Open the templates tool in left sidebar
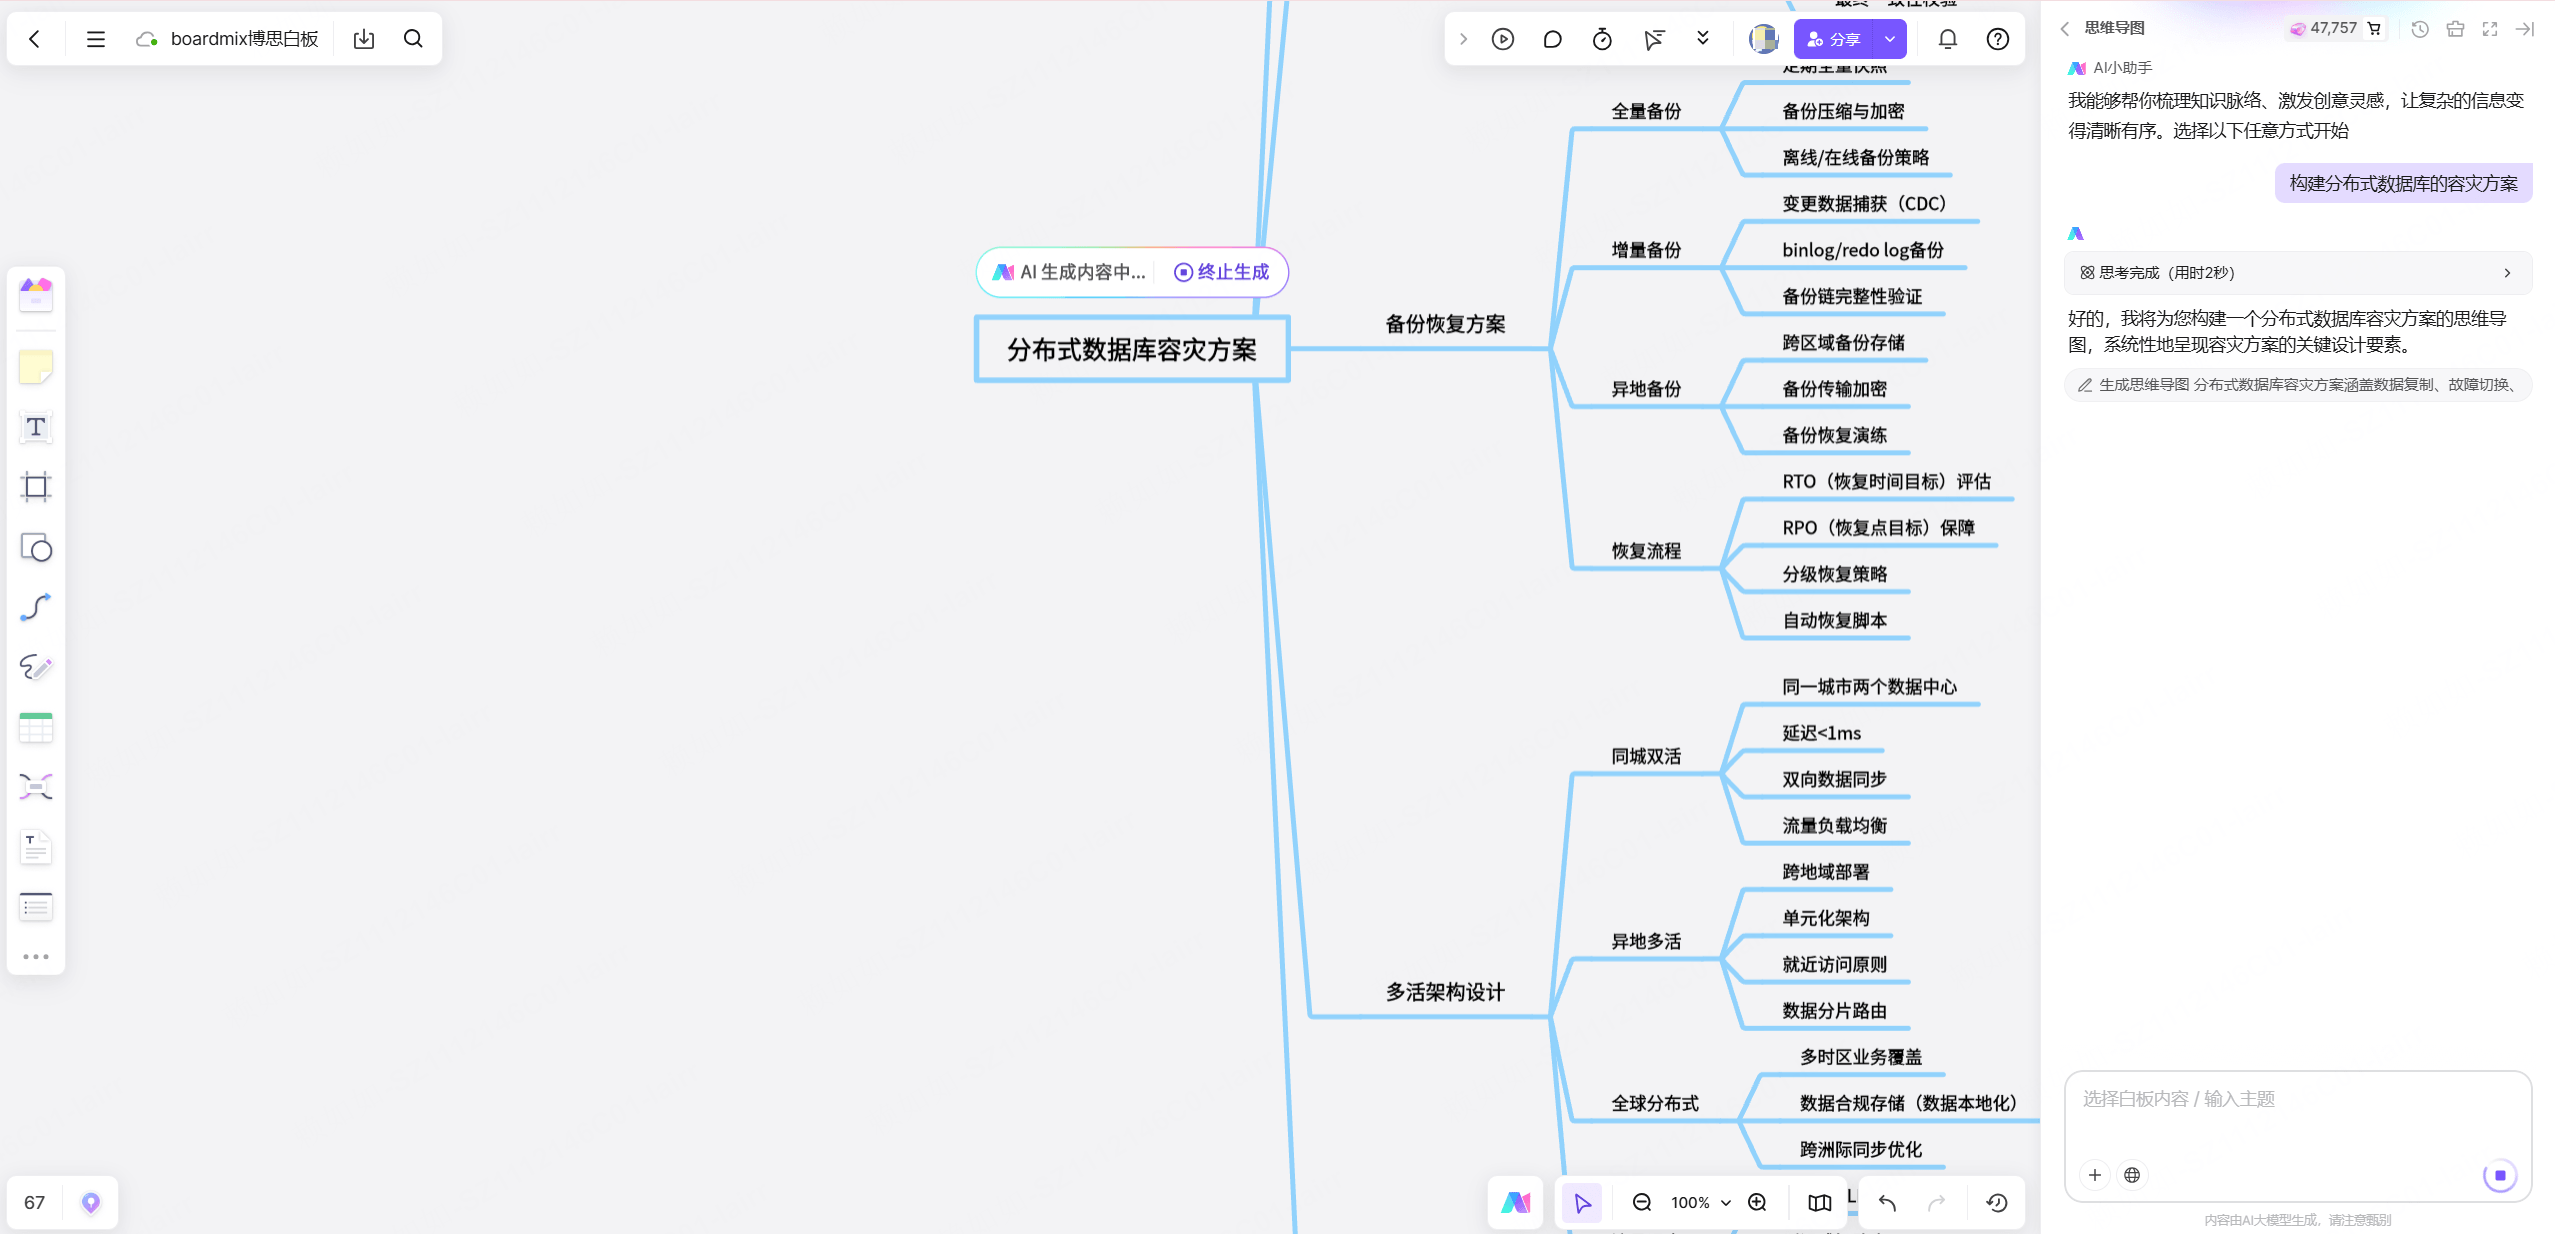Screen dimensions: 2555x1234 click(36, 295)
